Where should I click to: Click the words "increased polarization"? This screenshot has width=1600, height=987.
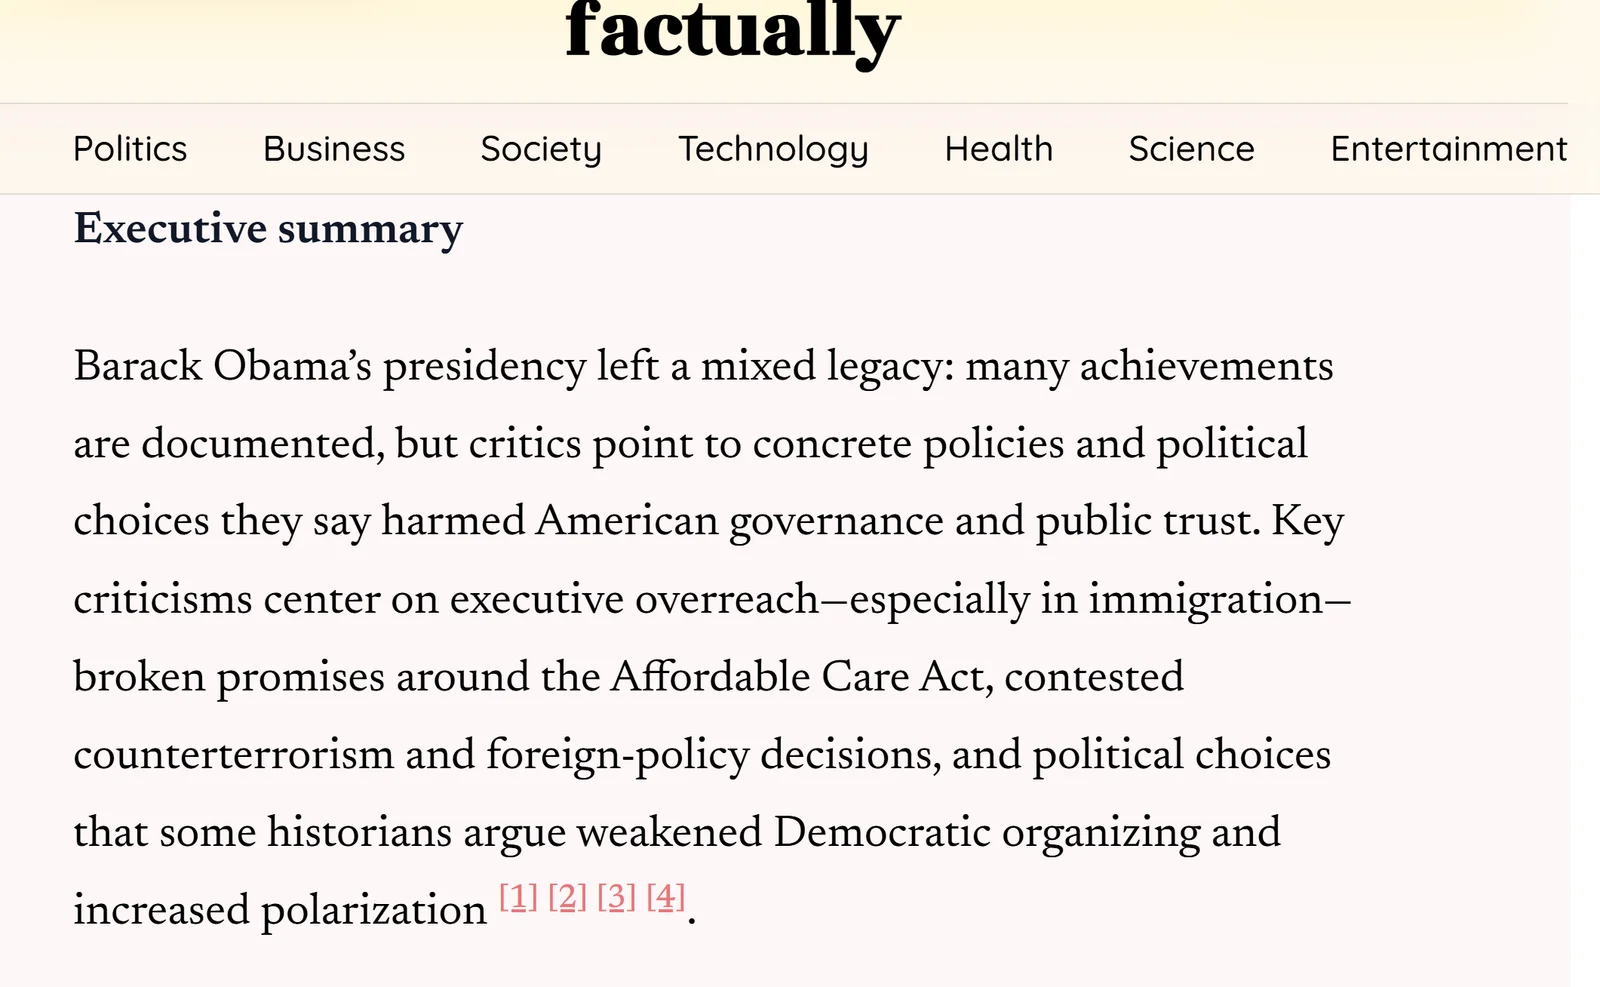click(279, 910)
